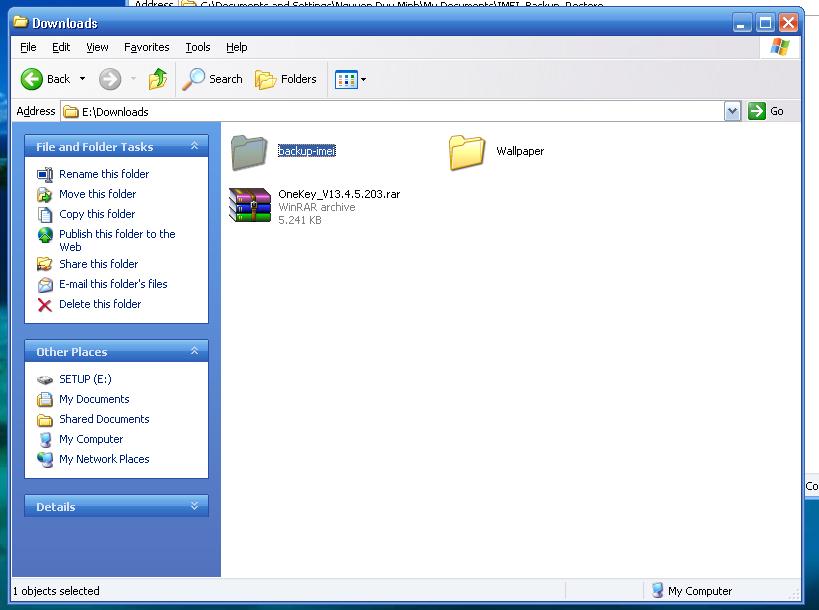This screenshot has width=819, height=610.
Task: Open the Favorites menu
Action: click(x=147, y=47)
